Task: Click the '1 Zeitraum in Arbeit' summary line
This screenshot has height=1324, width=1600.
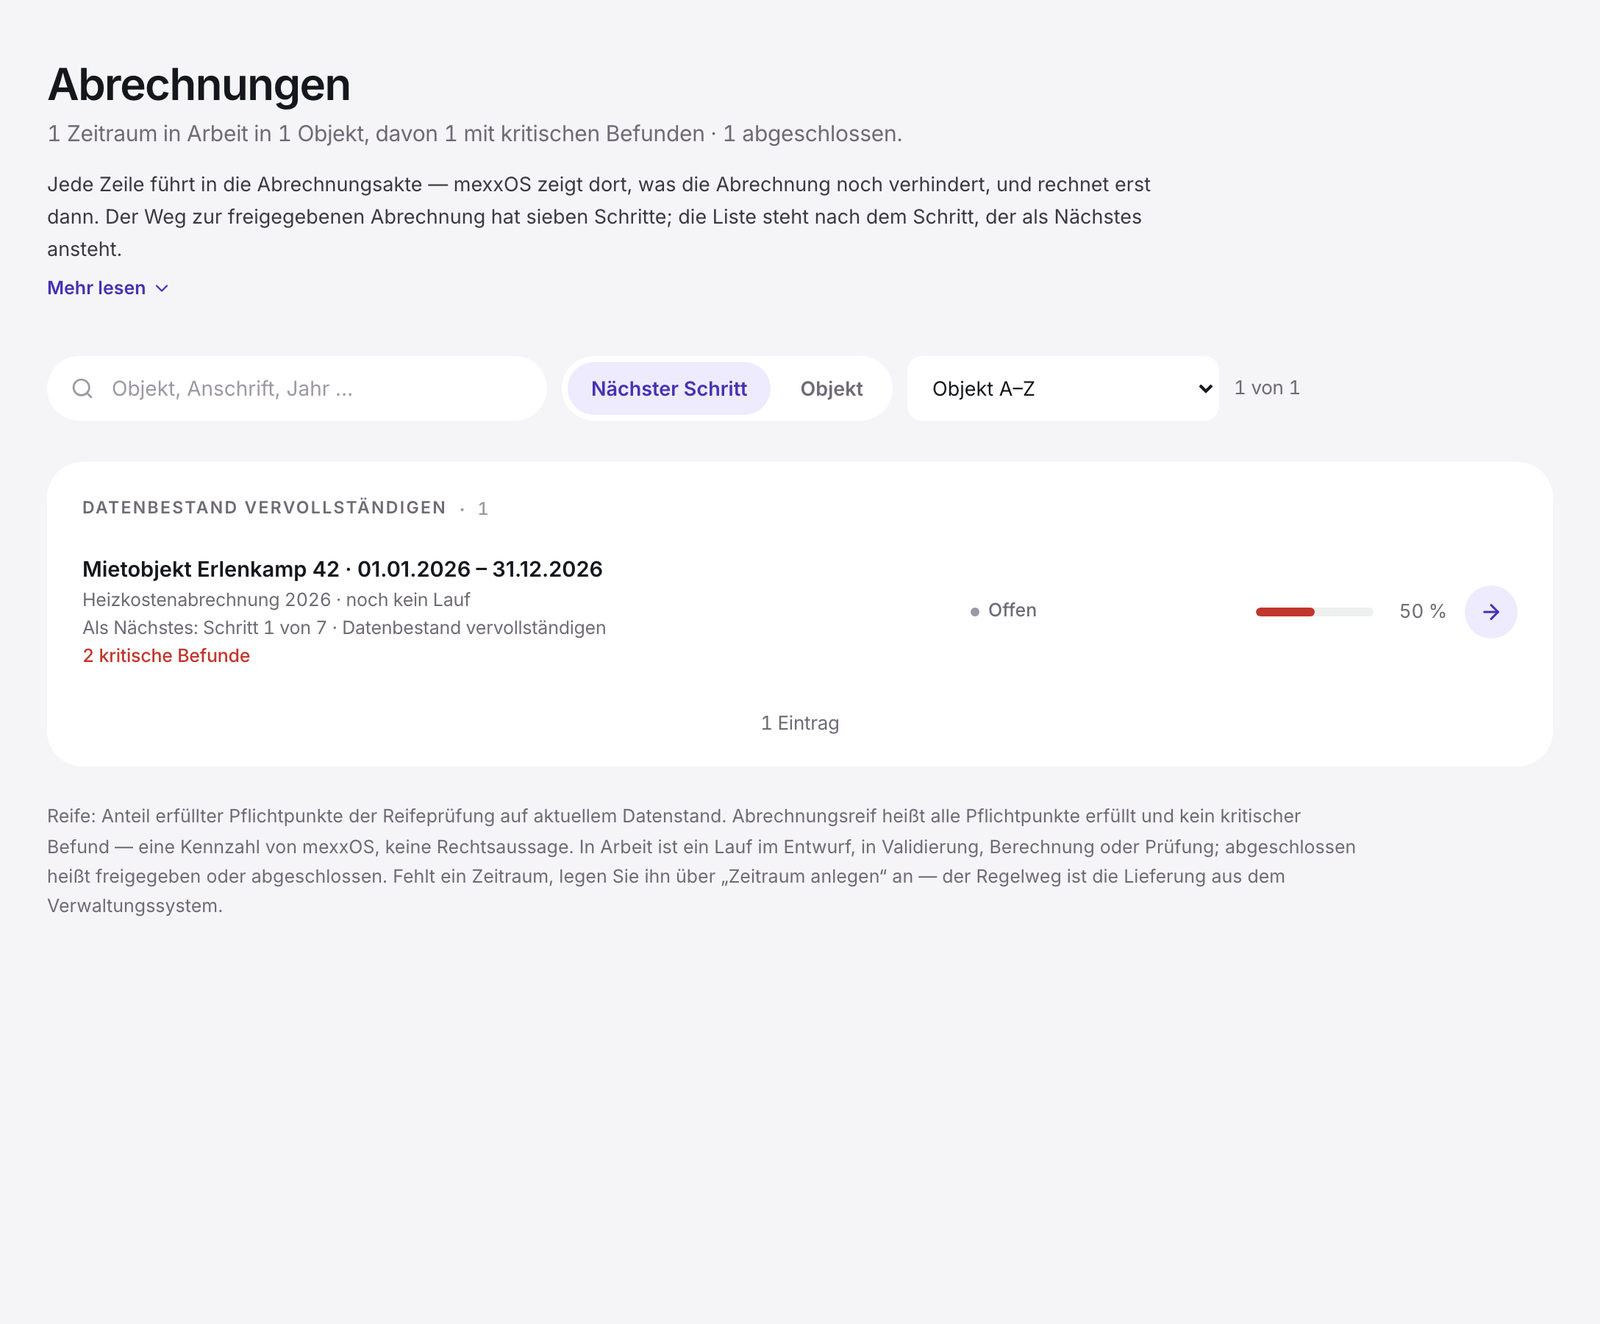Action: 475,134
